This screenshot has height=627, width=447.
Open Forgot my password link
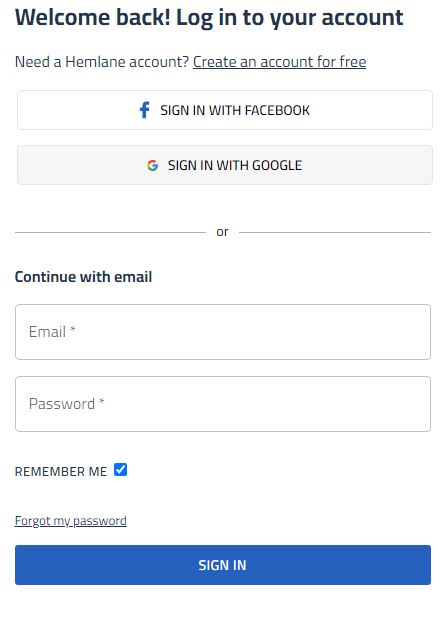(71, 521)
